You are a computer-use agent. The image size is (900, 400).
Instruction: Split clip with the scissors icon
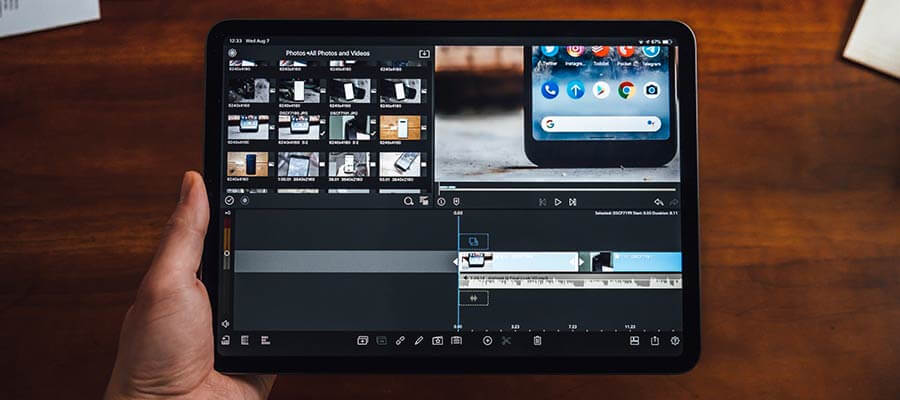[506, 341]
